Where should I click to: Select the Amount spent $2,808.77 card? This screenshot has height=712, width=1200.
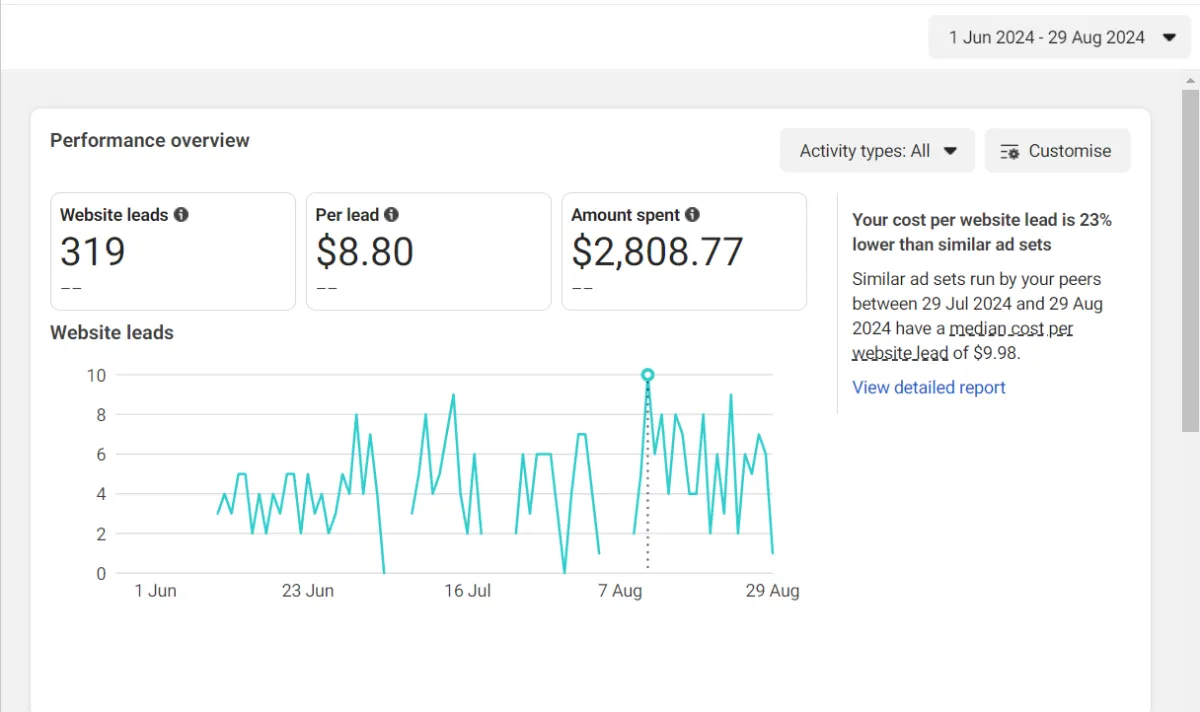pyautogui.click(x=684, y=252)
